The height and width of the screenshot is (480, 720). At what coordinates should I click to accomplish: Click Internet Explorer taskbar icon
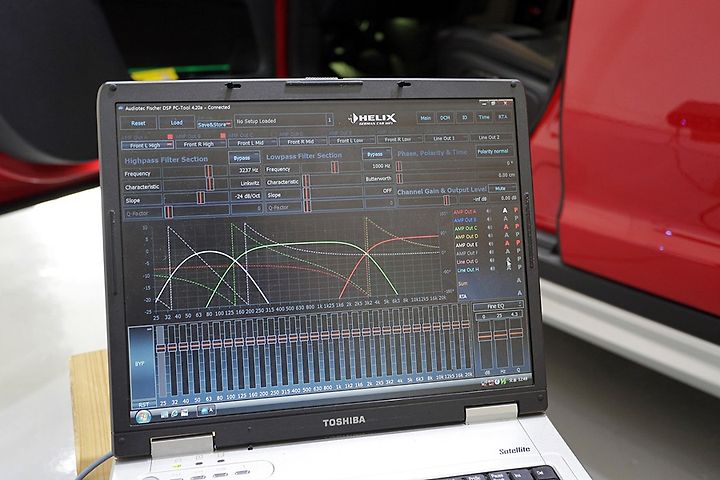tap(174, 414)
